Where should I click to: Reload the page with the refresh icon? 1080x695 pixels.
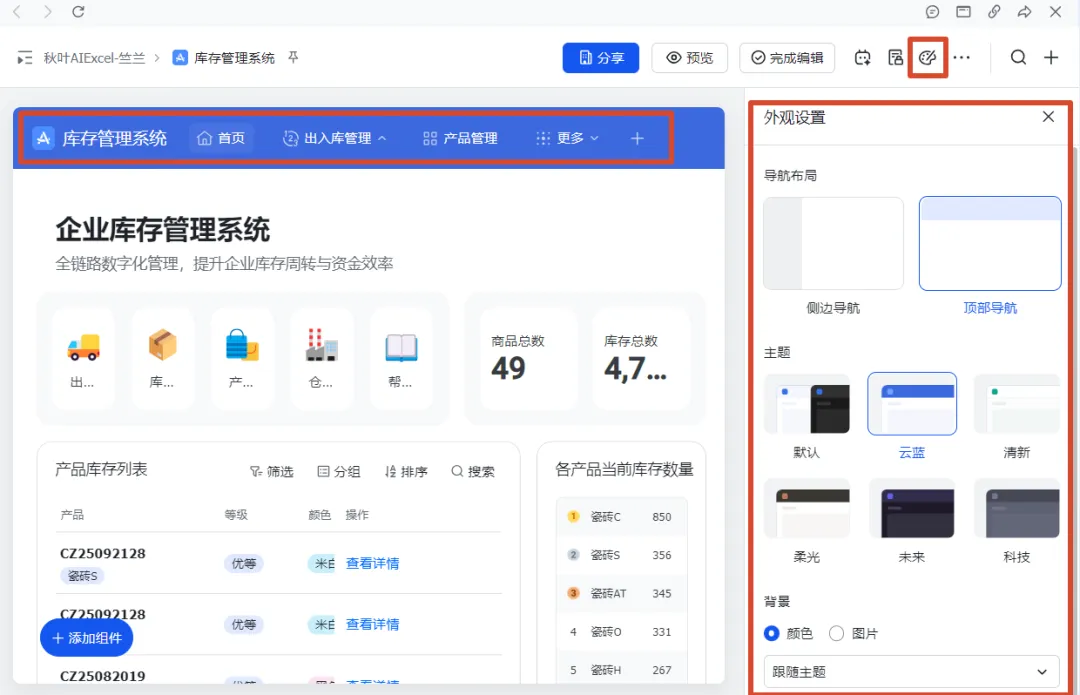pyautogui.click(x=78, y=12)
